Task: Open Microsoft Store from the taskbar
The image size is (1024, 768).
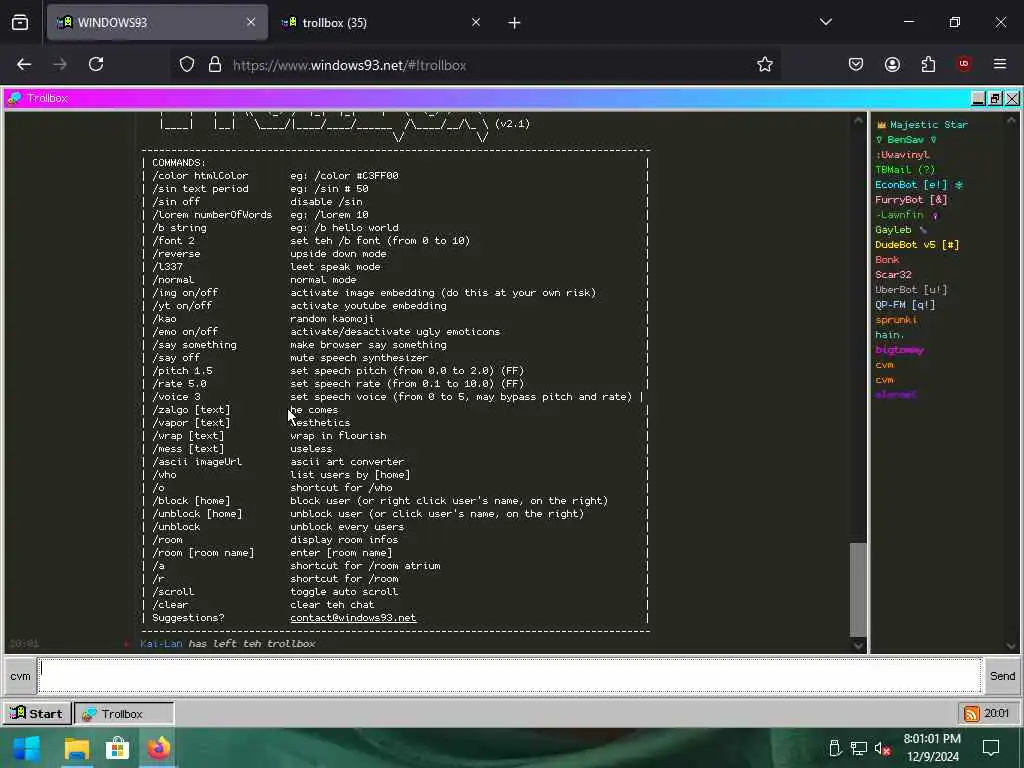Action: click(x=118, y=748)
